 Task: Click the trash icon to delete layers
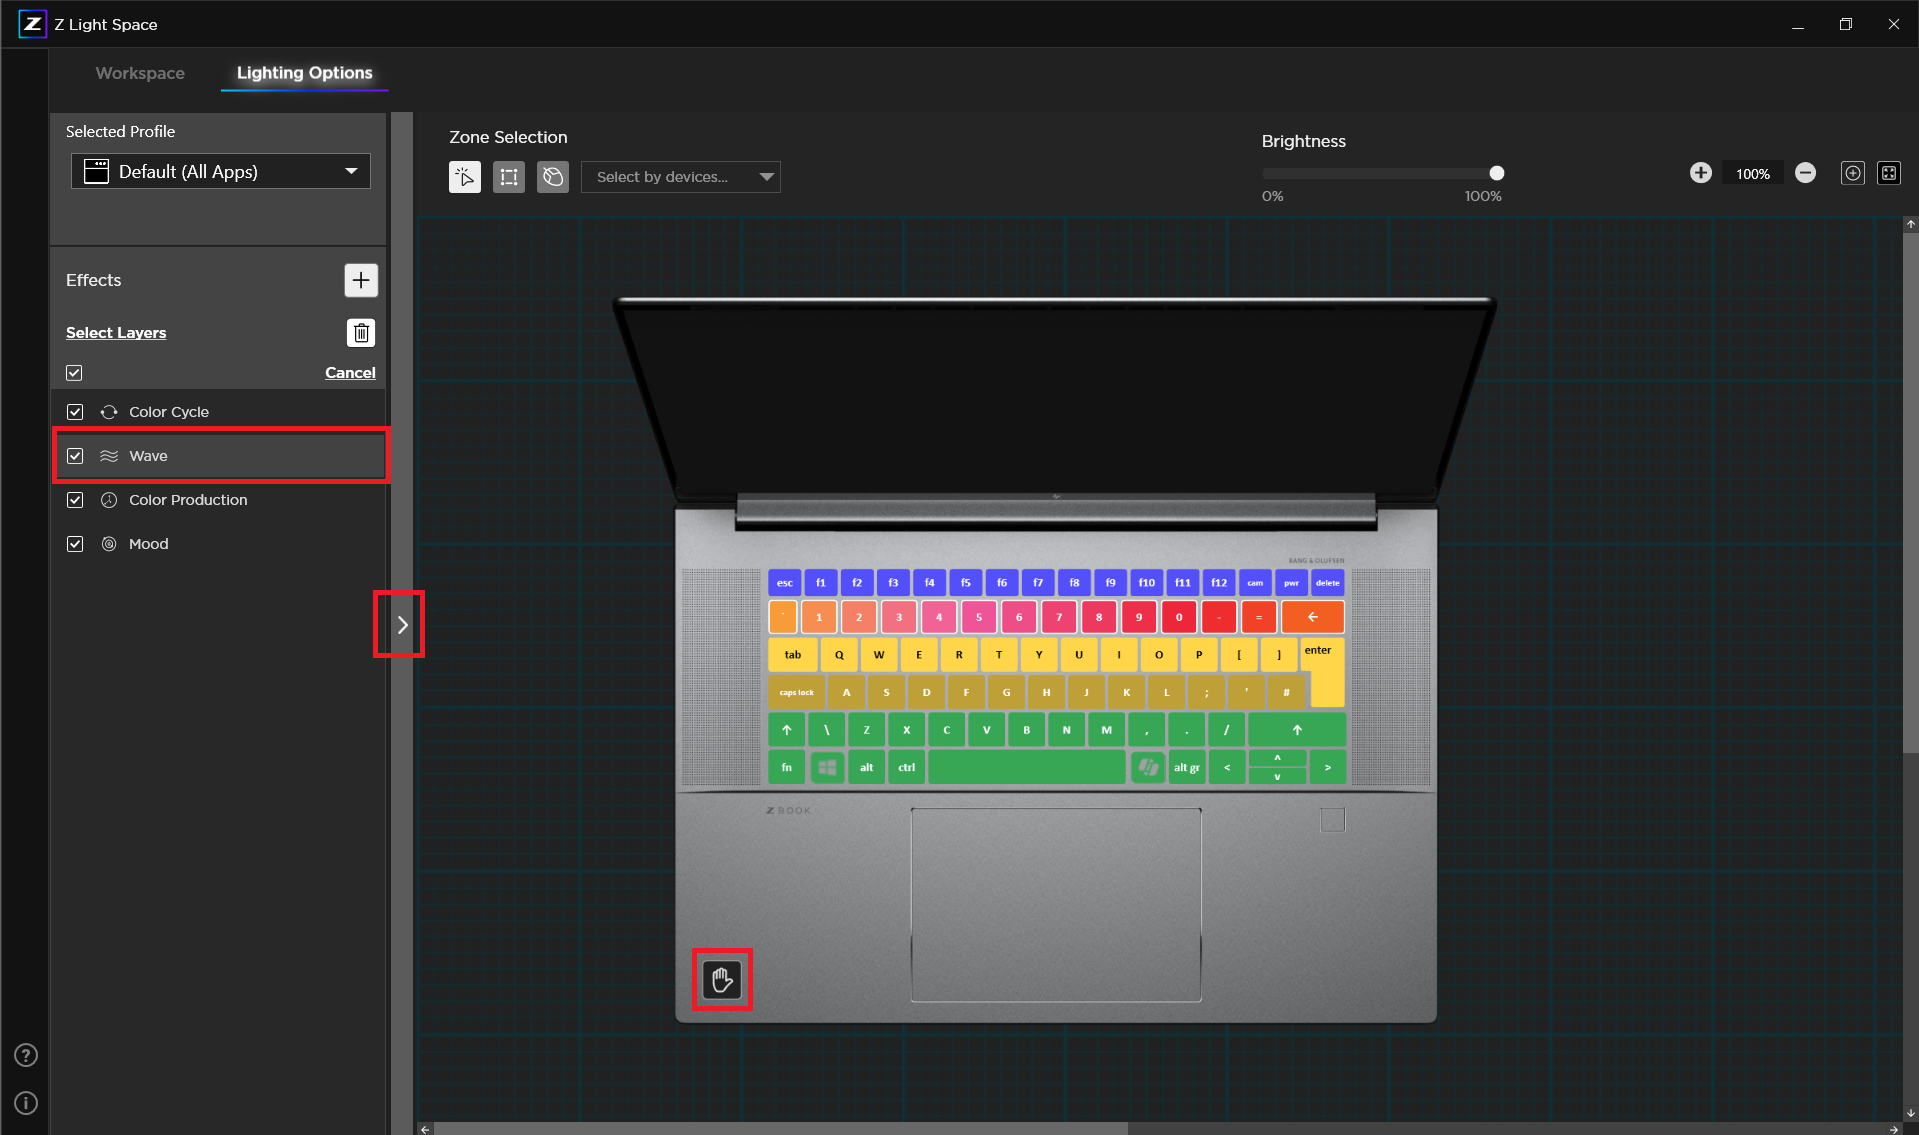click(x=361, y=333)
